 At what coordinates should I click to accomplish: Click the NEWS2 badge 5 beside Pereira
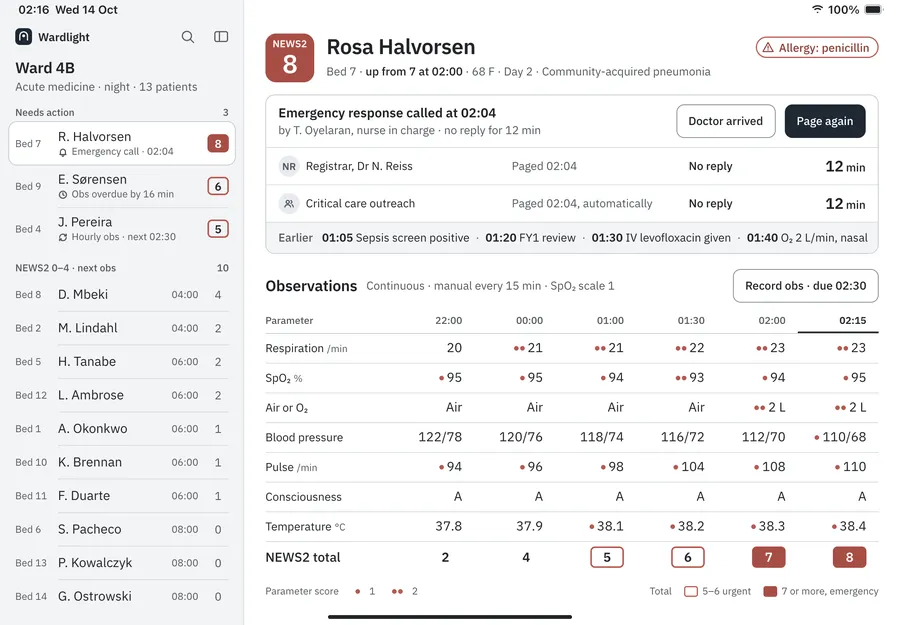pos(218,229)
